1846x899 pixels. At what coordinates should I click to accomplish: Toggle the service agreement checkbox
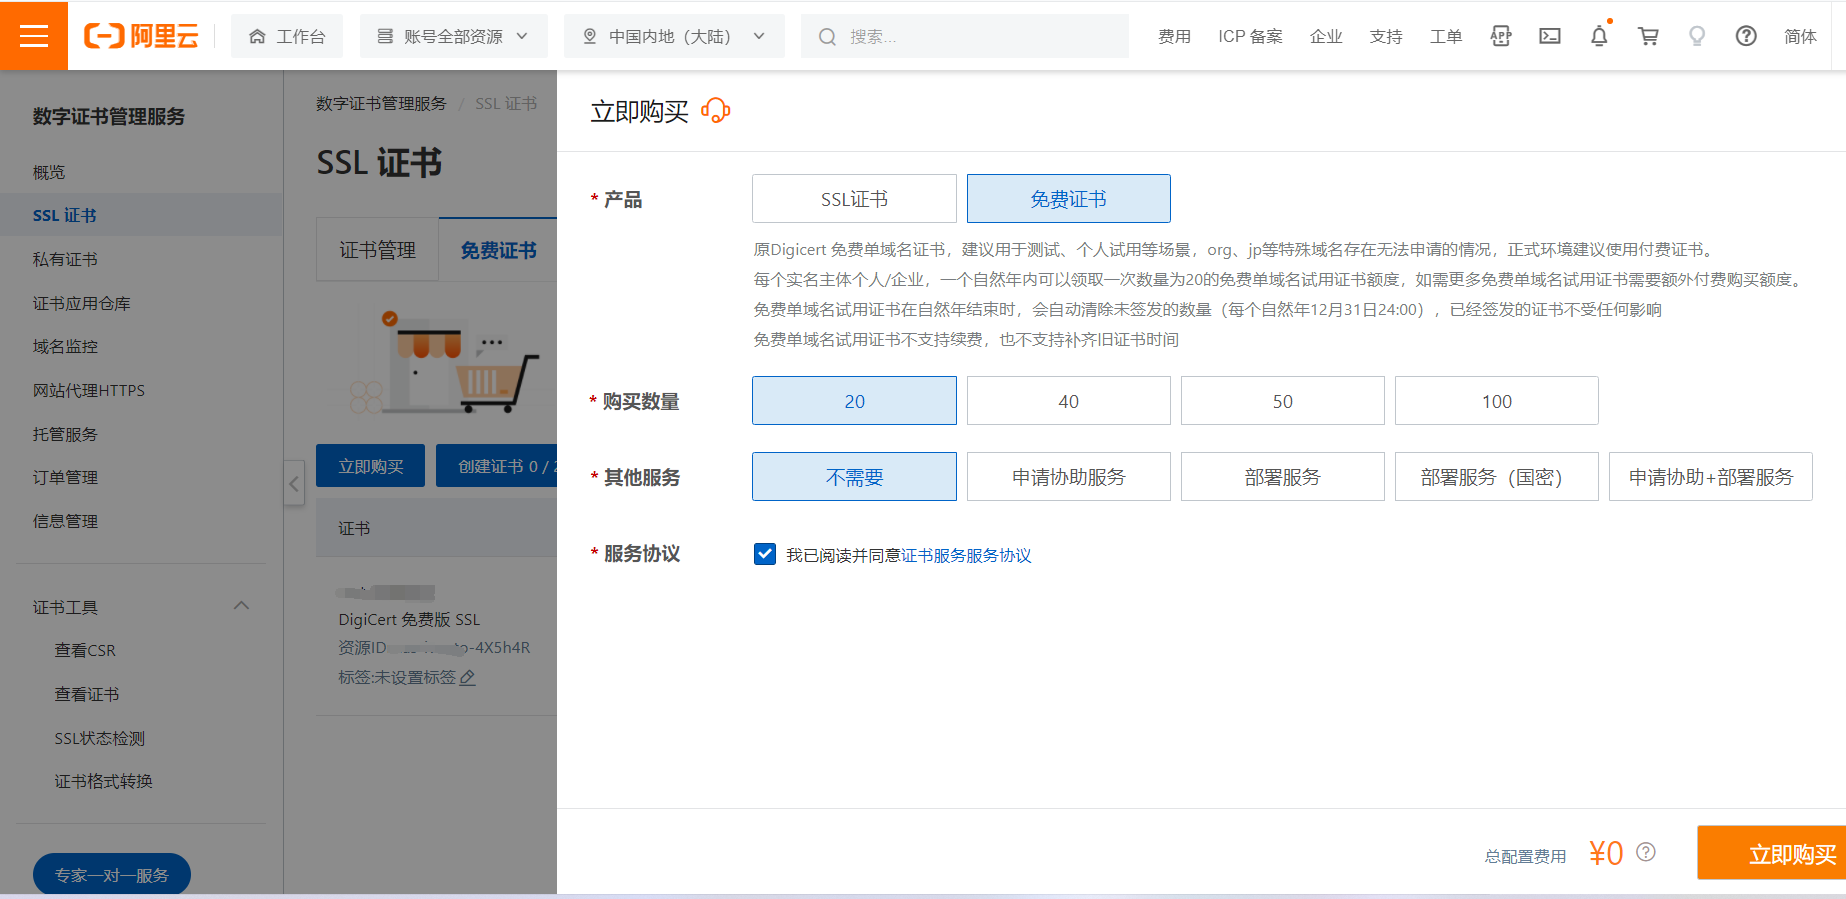pyautogui.click(x=765, y=554)
